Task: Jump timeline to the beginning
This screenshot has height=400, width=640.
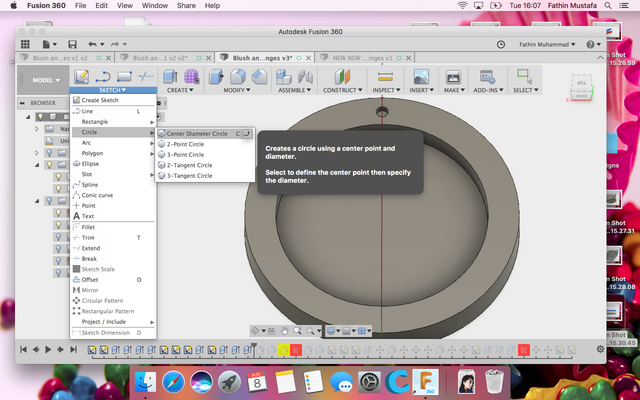Action: click(23, 349)
